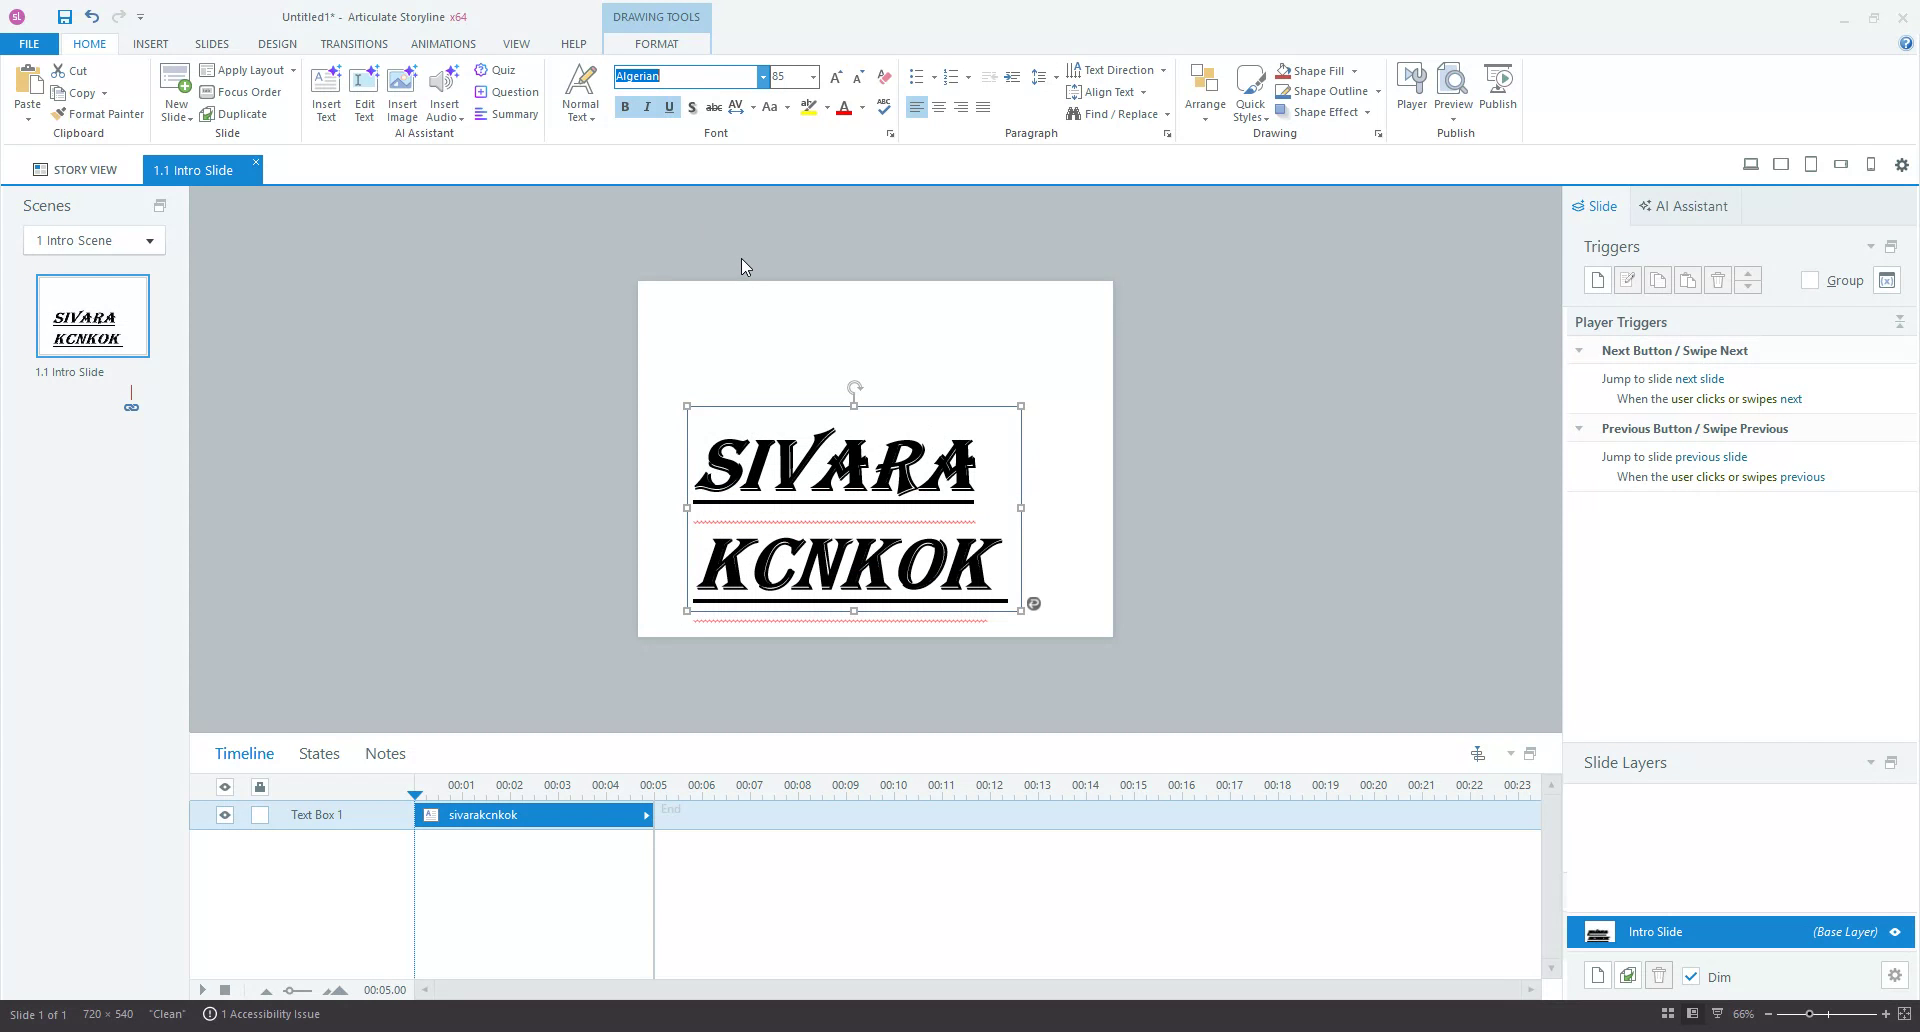Toggle the Dim checkbox in Slide Layers

click(x=1693, y=976)
